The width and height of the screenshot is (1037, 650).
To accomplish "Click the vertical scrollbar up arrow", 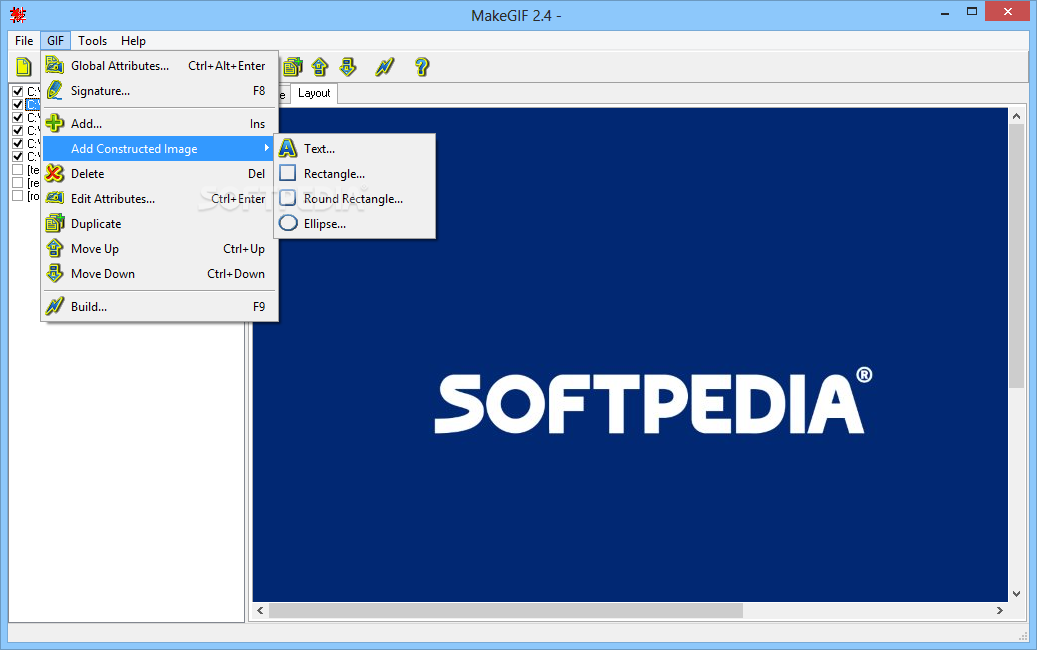I will [x=1016, y=116].
